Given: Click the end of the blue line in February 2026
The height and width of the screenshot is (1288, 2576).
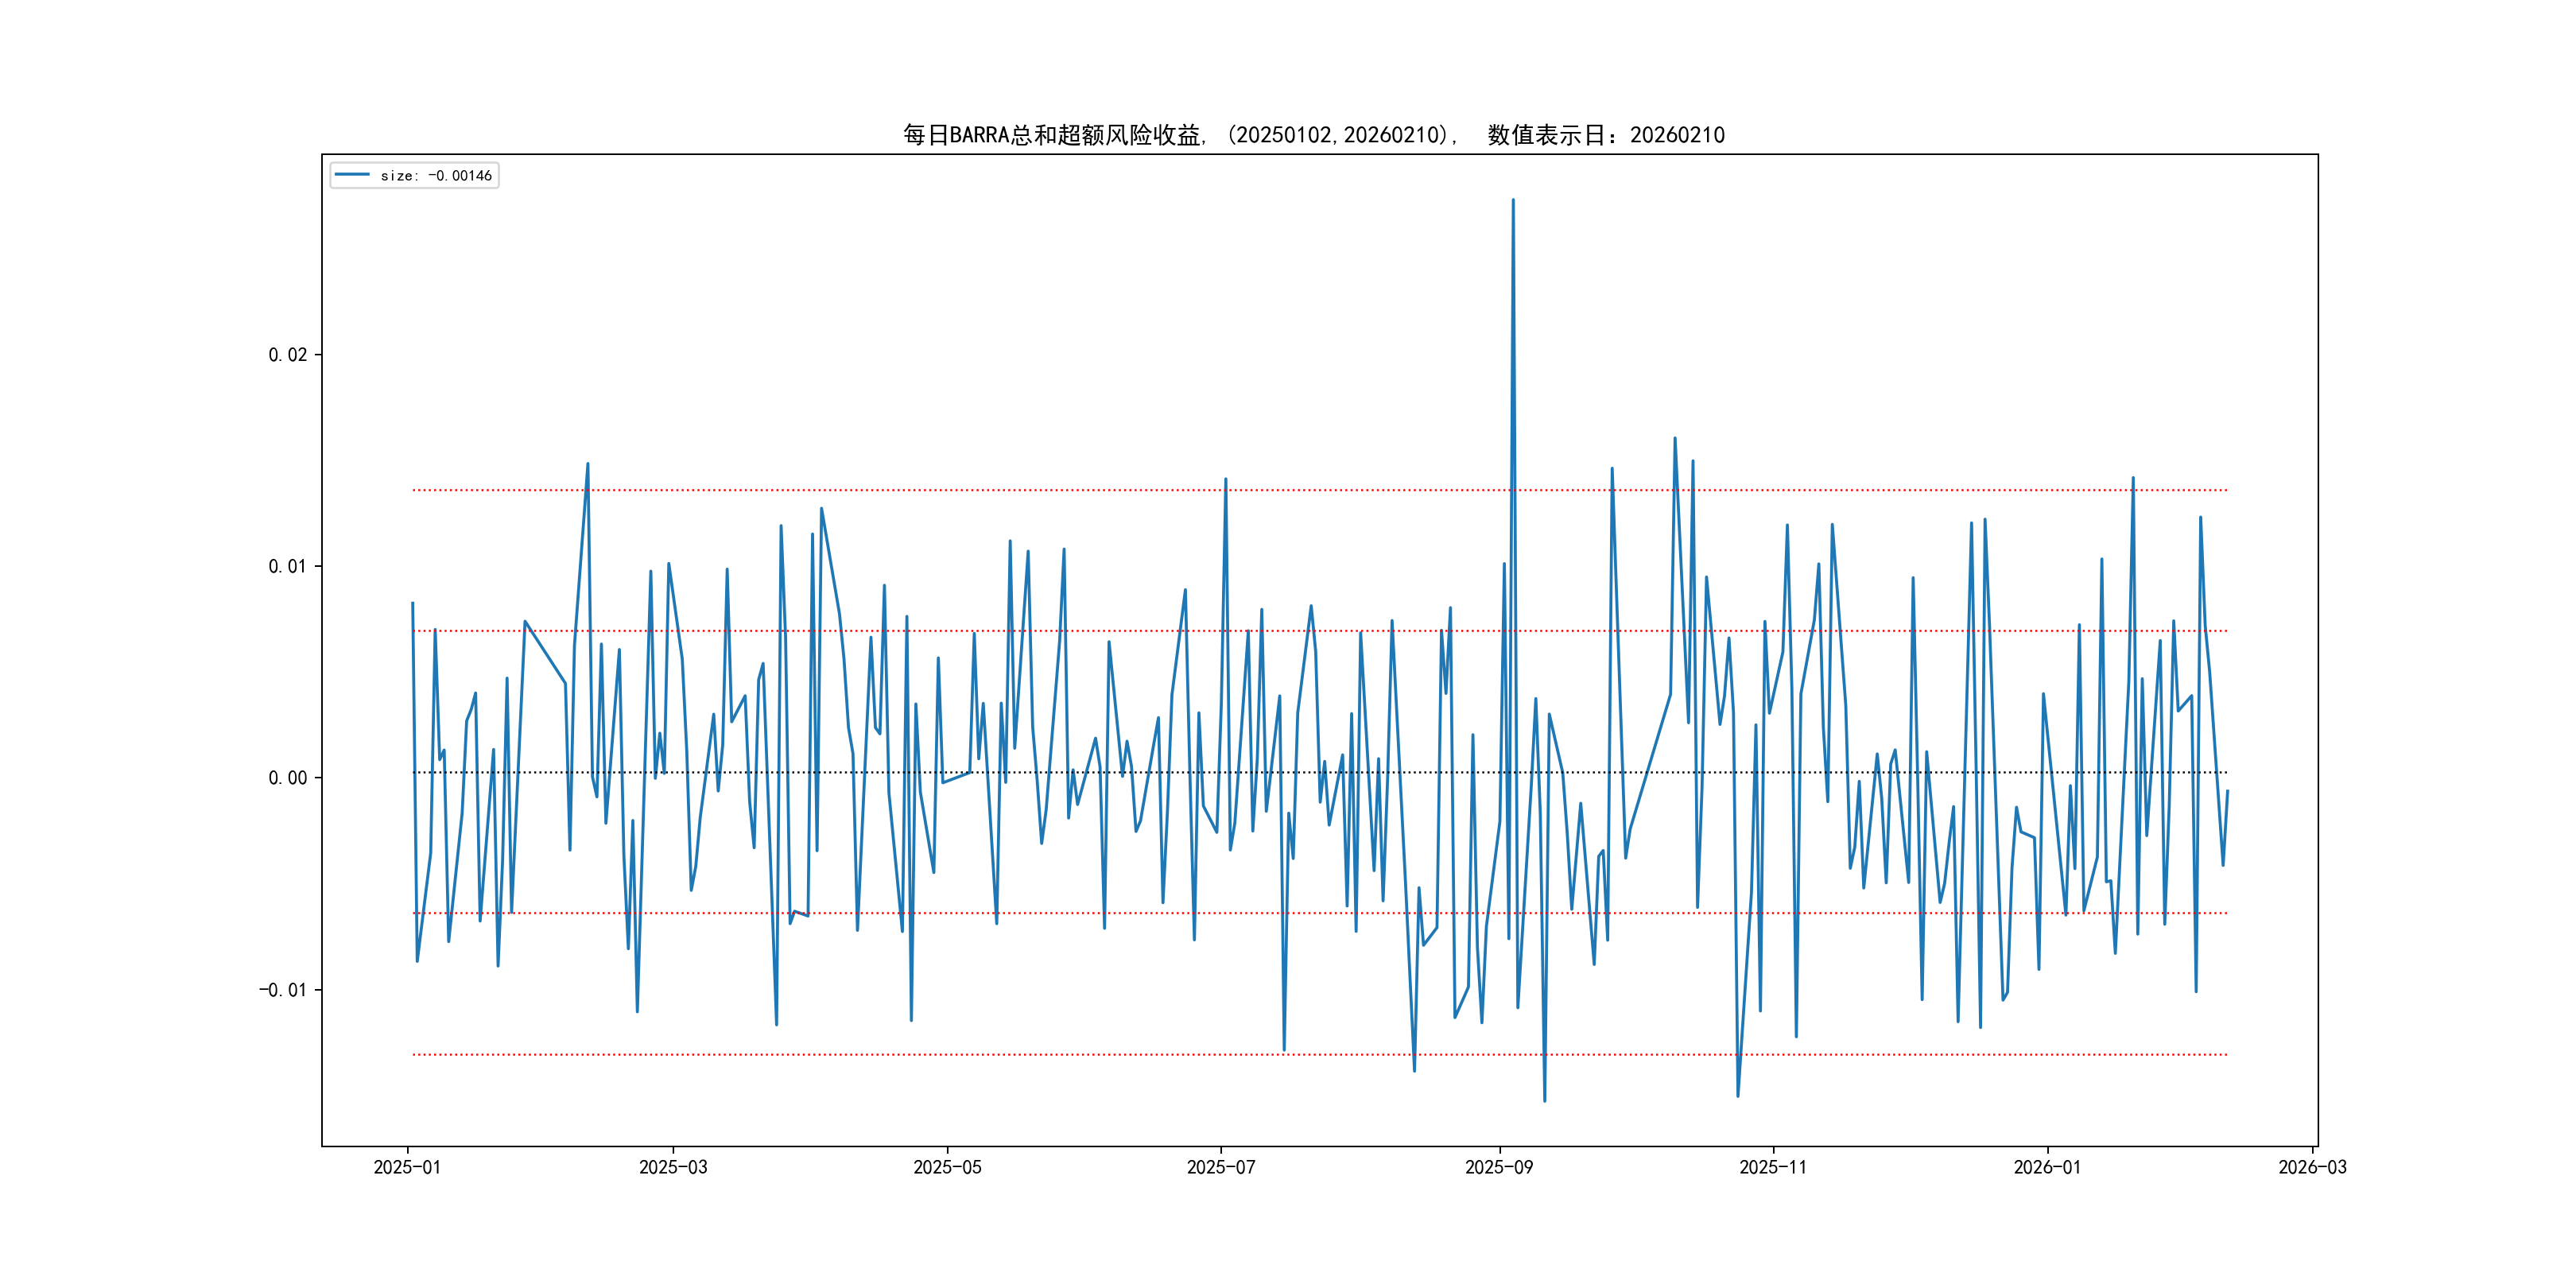Looking at the screenshot, I should [x=2227, y=791].
